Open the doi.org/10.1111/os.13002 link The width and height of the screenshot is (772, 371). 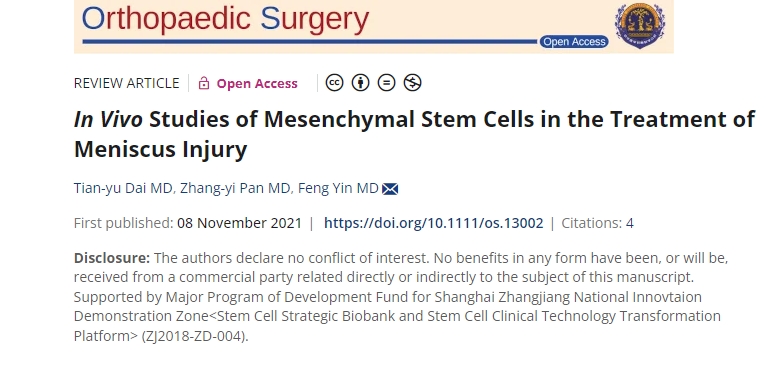coord(433,223)
